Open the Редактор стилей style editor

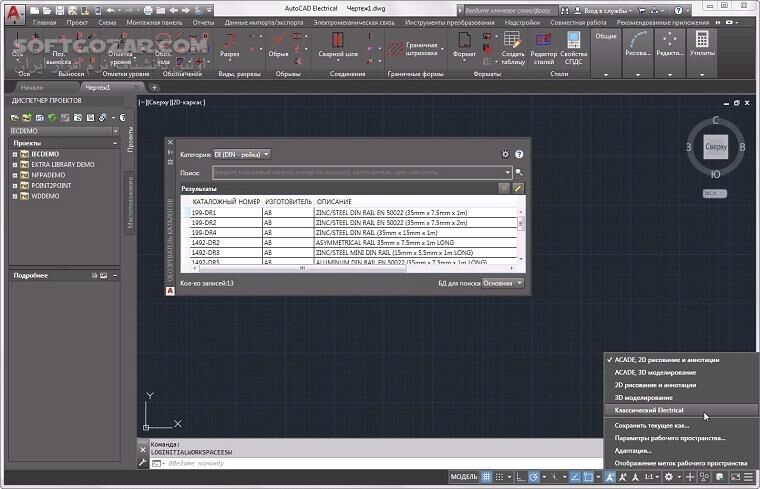544,48
